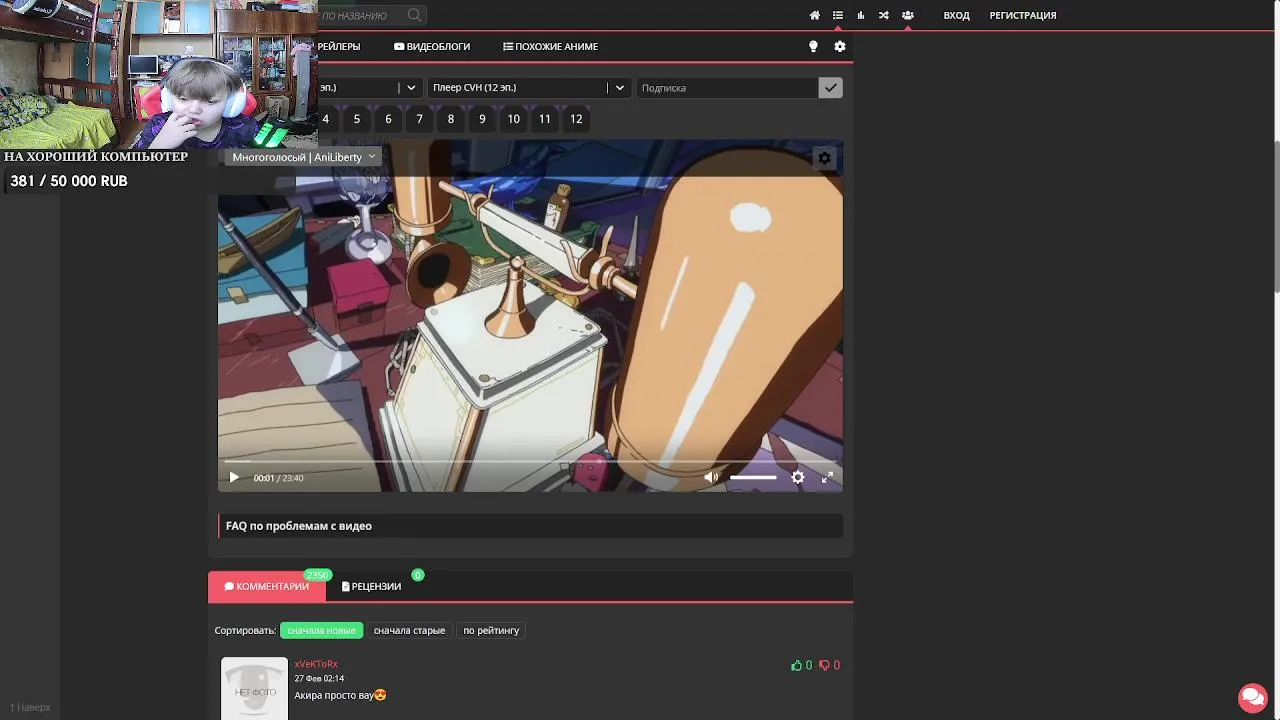The height and width of the screenshot is (720, 1280).
Task: Sort comments by сначала новые
Action: [x=321, y=630]
